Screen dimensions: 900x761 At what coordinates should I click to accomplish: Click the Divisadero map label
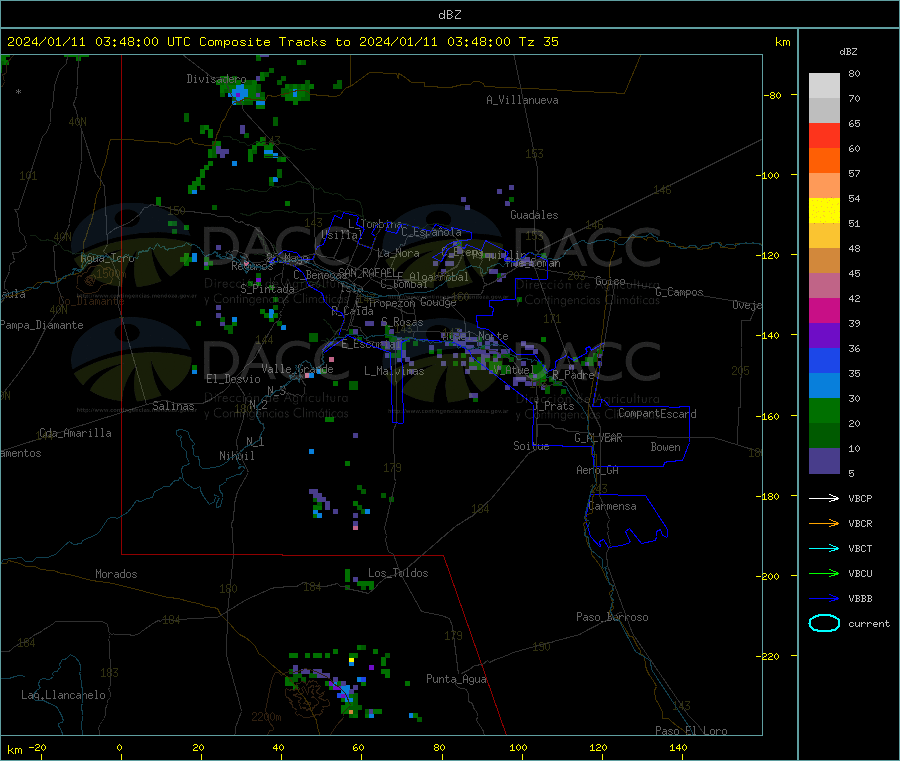pyautogui.click(x=216, y=79)
